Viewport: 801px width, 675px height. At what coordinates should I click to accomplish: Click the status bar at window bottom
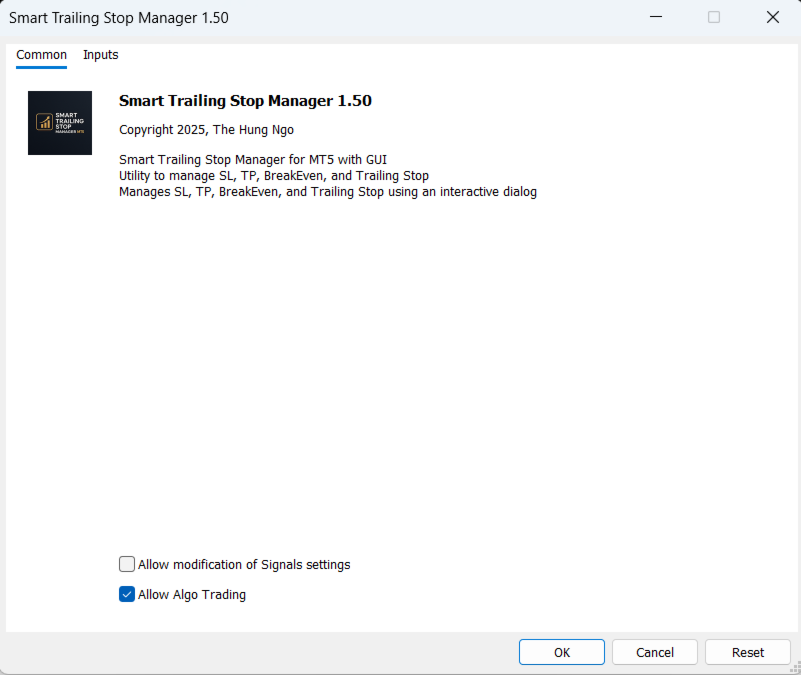point(400,668)
